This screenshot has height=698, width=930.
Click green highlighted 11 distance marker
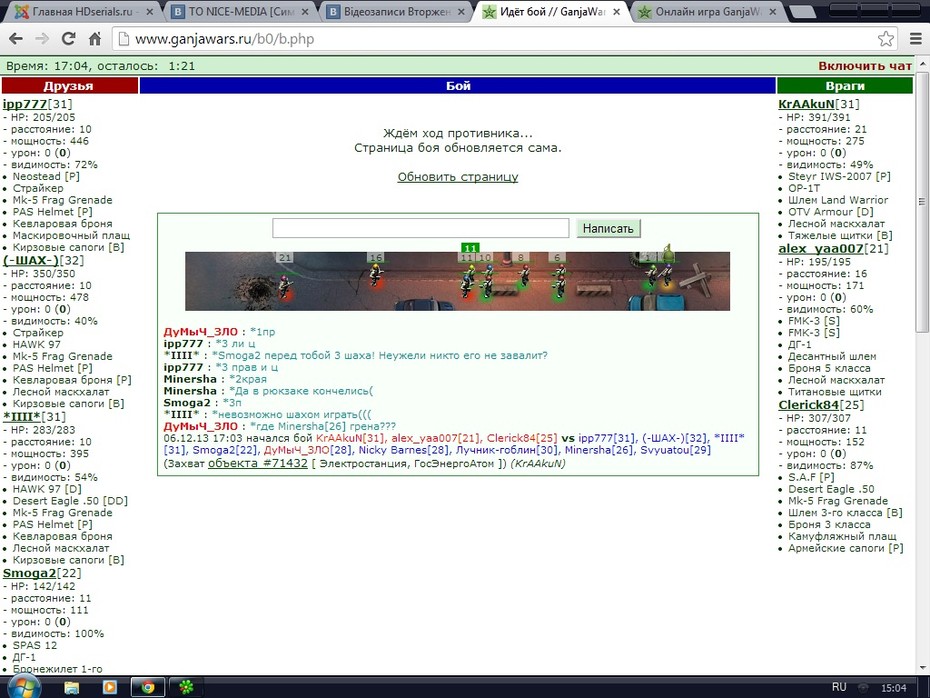[x=470, y=248]
